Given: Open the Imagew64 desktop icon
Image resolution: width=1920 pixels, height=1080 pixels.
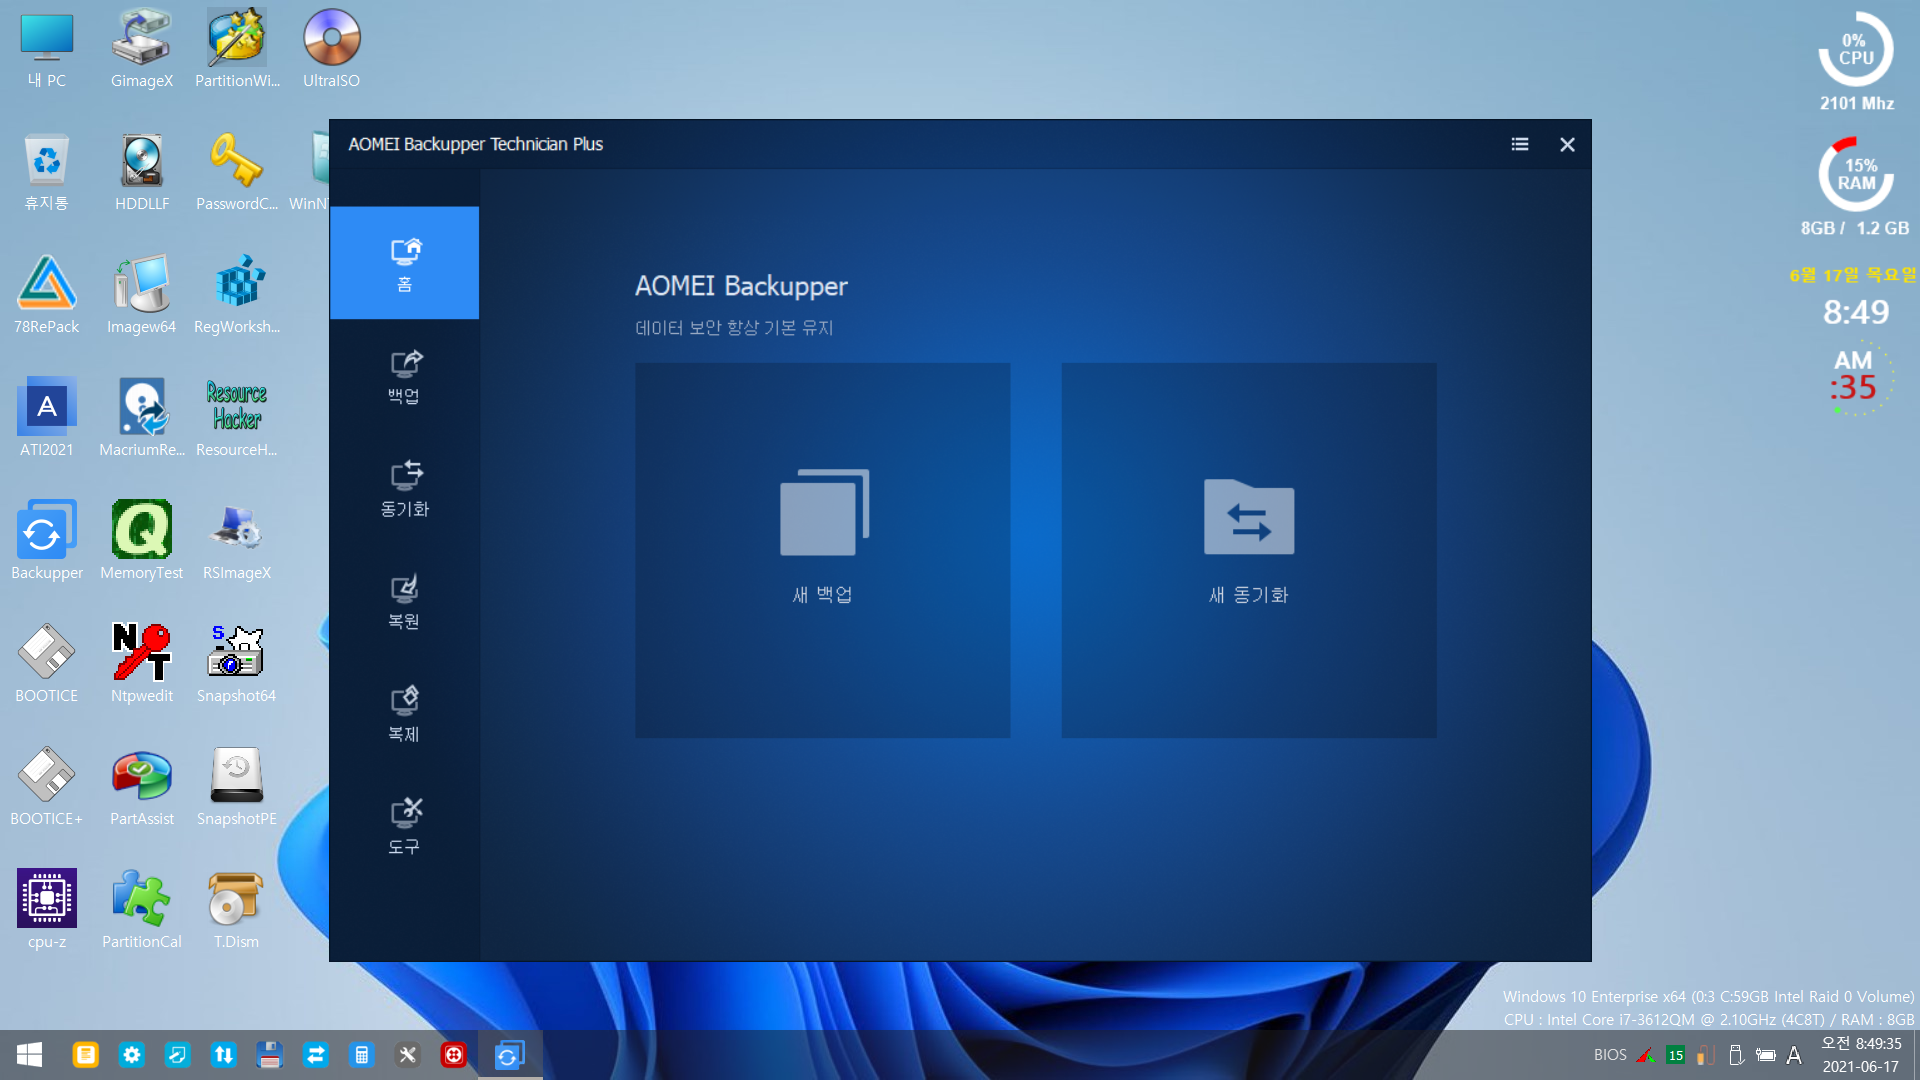Looking at the screenshot, I should tap(141, 296).
